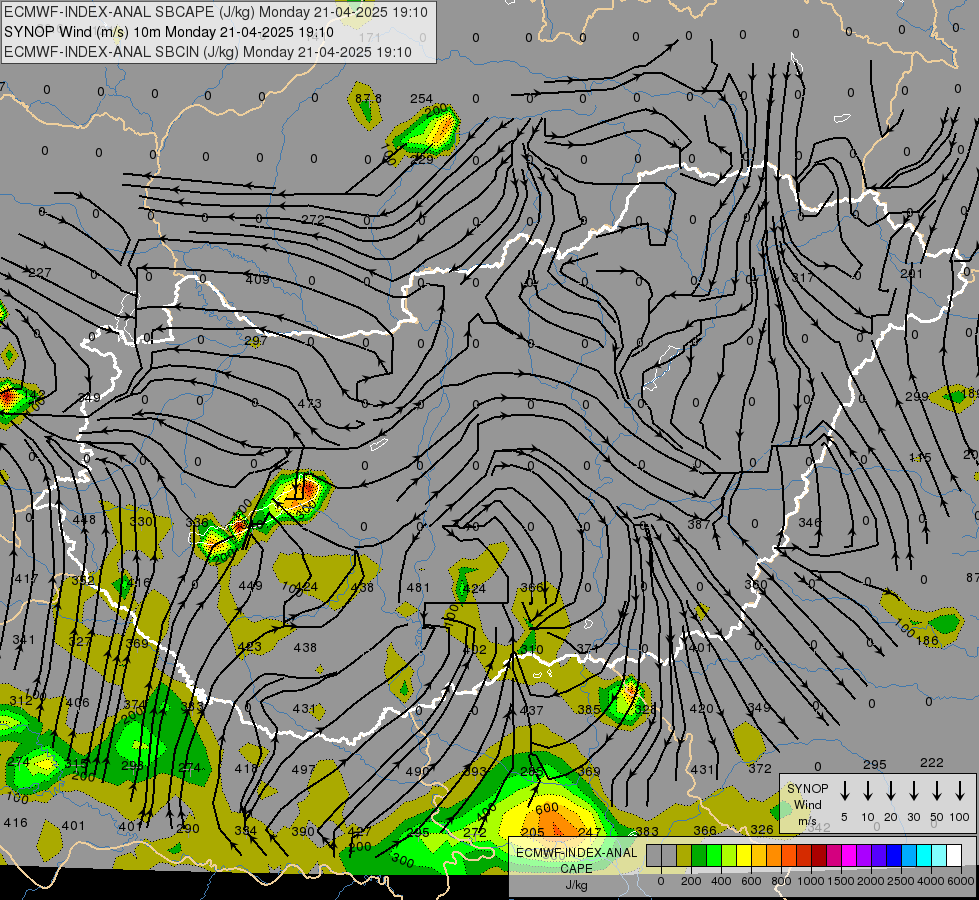Click the 222 value above wind legend

coord(932,763)
